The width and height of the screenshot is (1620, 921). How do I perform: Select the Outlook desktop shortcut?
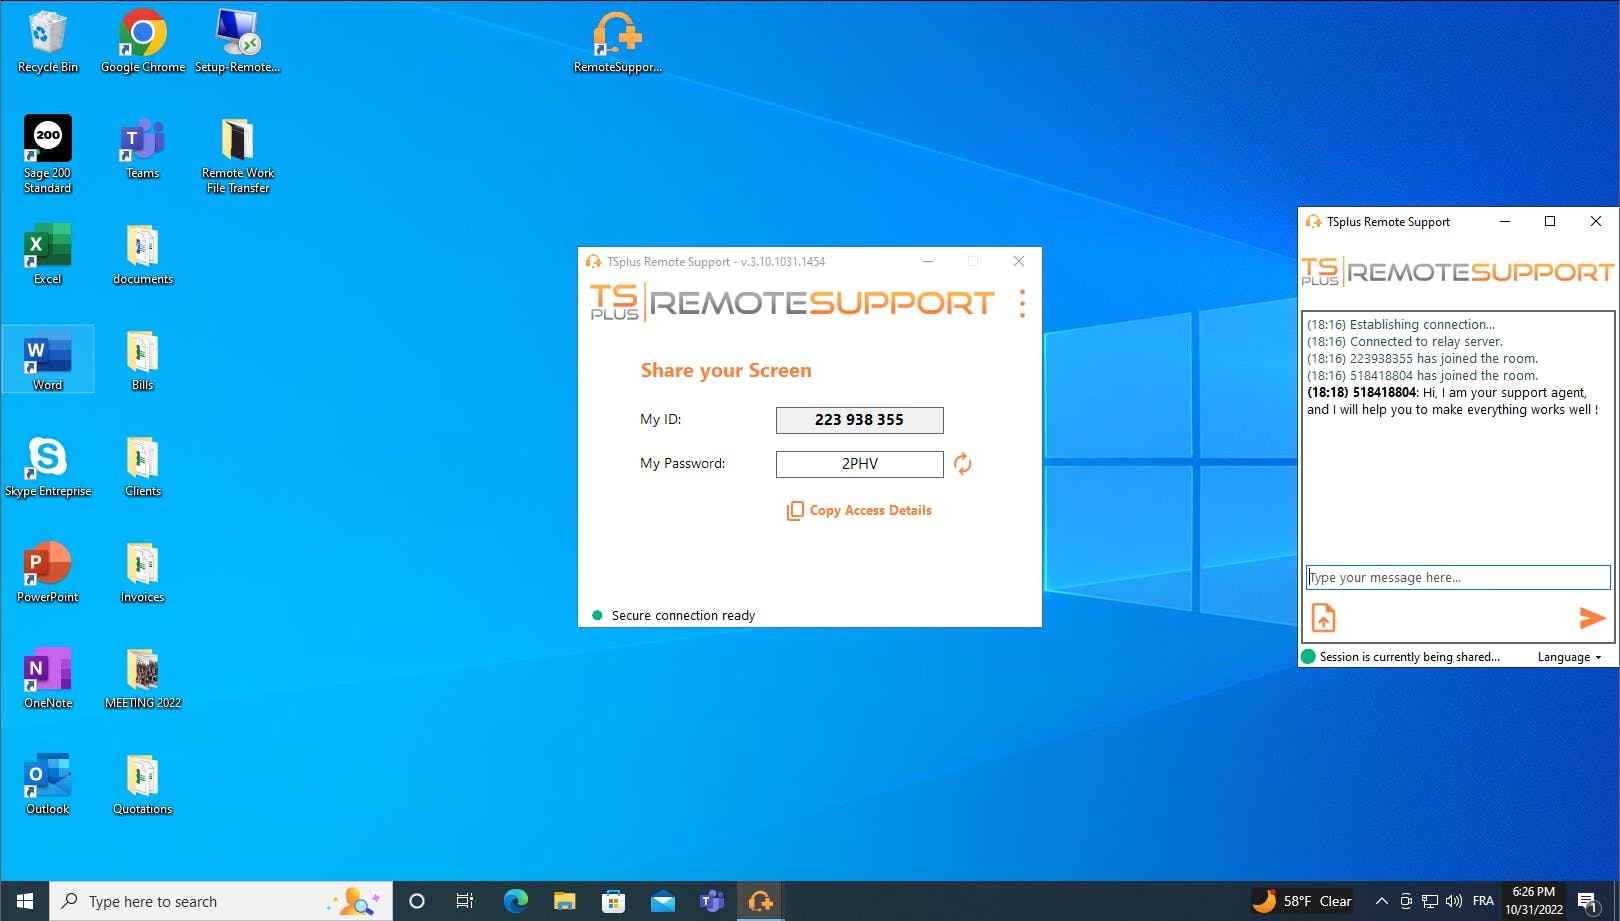pyautogui.click(x=47, y=784)
